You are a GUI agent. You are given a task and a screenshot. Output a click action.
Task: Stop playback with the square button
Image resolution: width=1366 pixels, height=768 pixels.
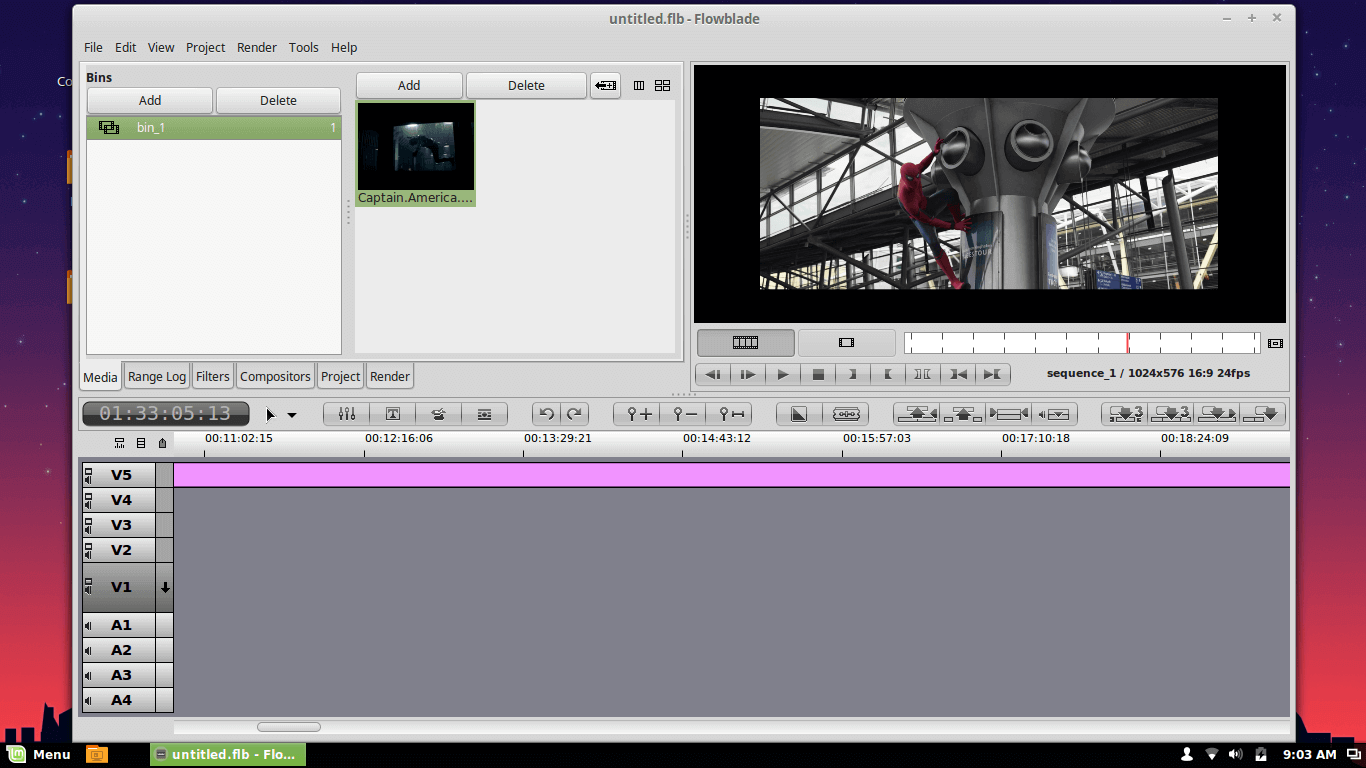click(x=818, y=374)
